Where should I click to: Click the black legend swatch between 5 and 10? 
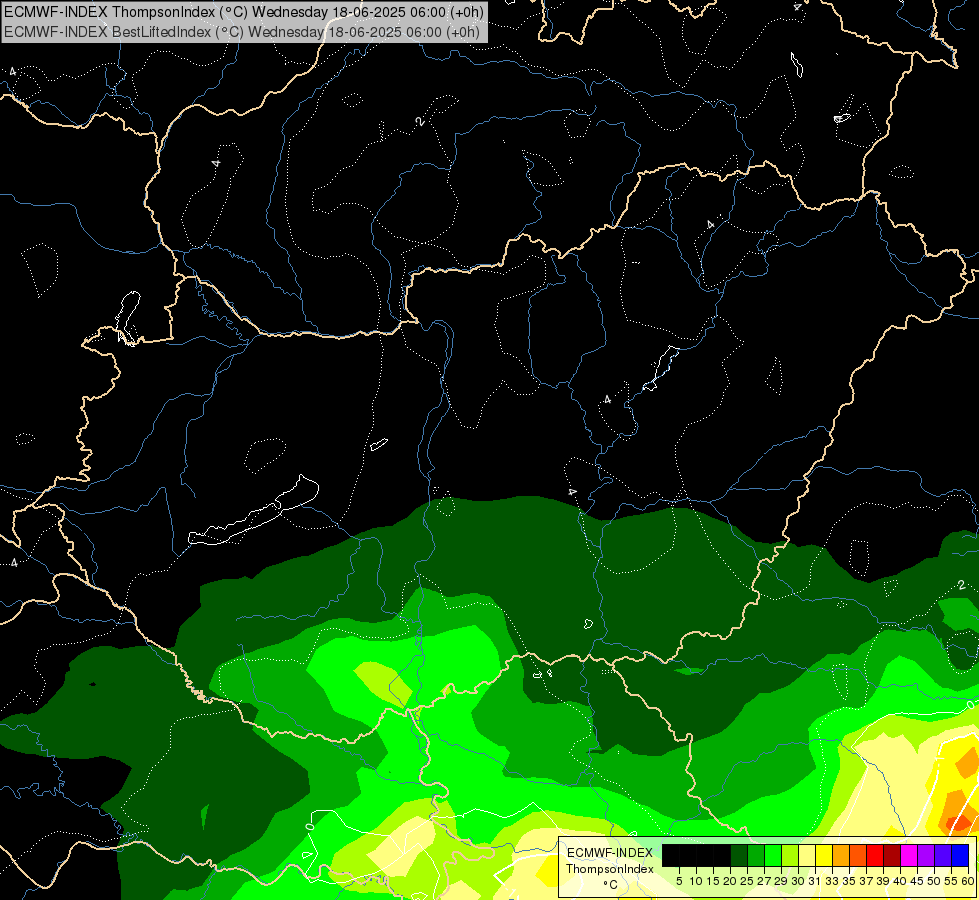click(687, 855)
